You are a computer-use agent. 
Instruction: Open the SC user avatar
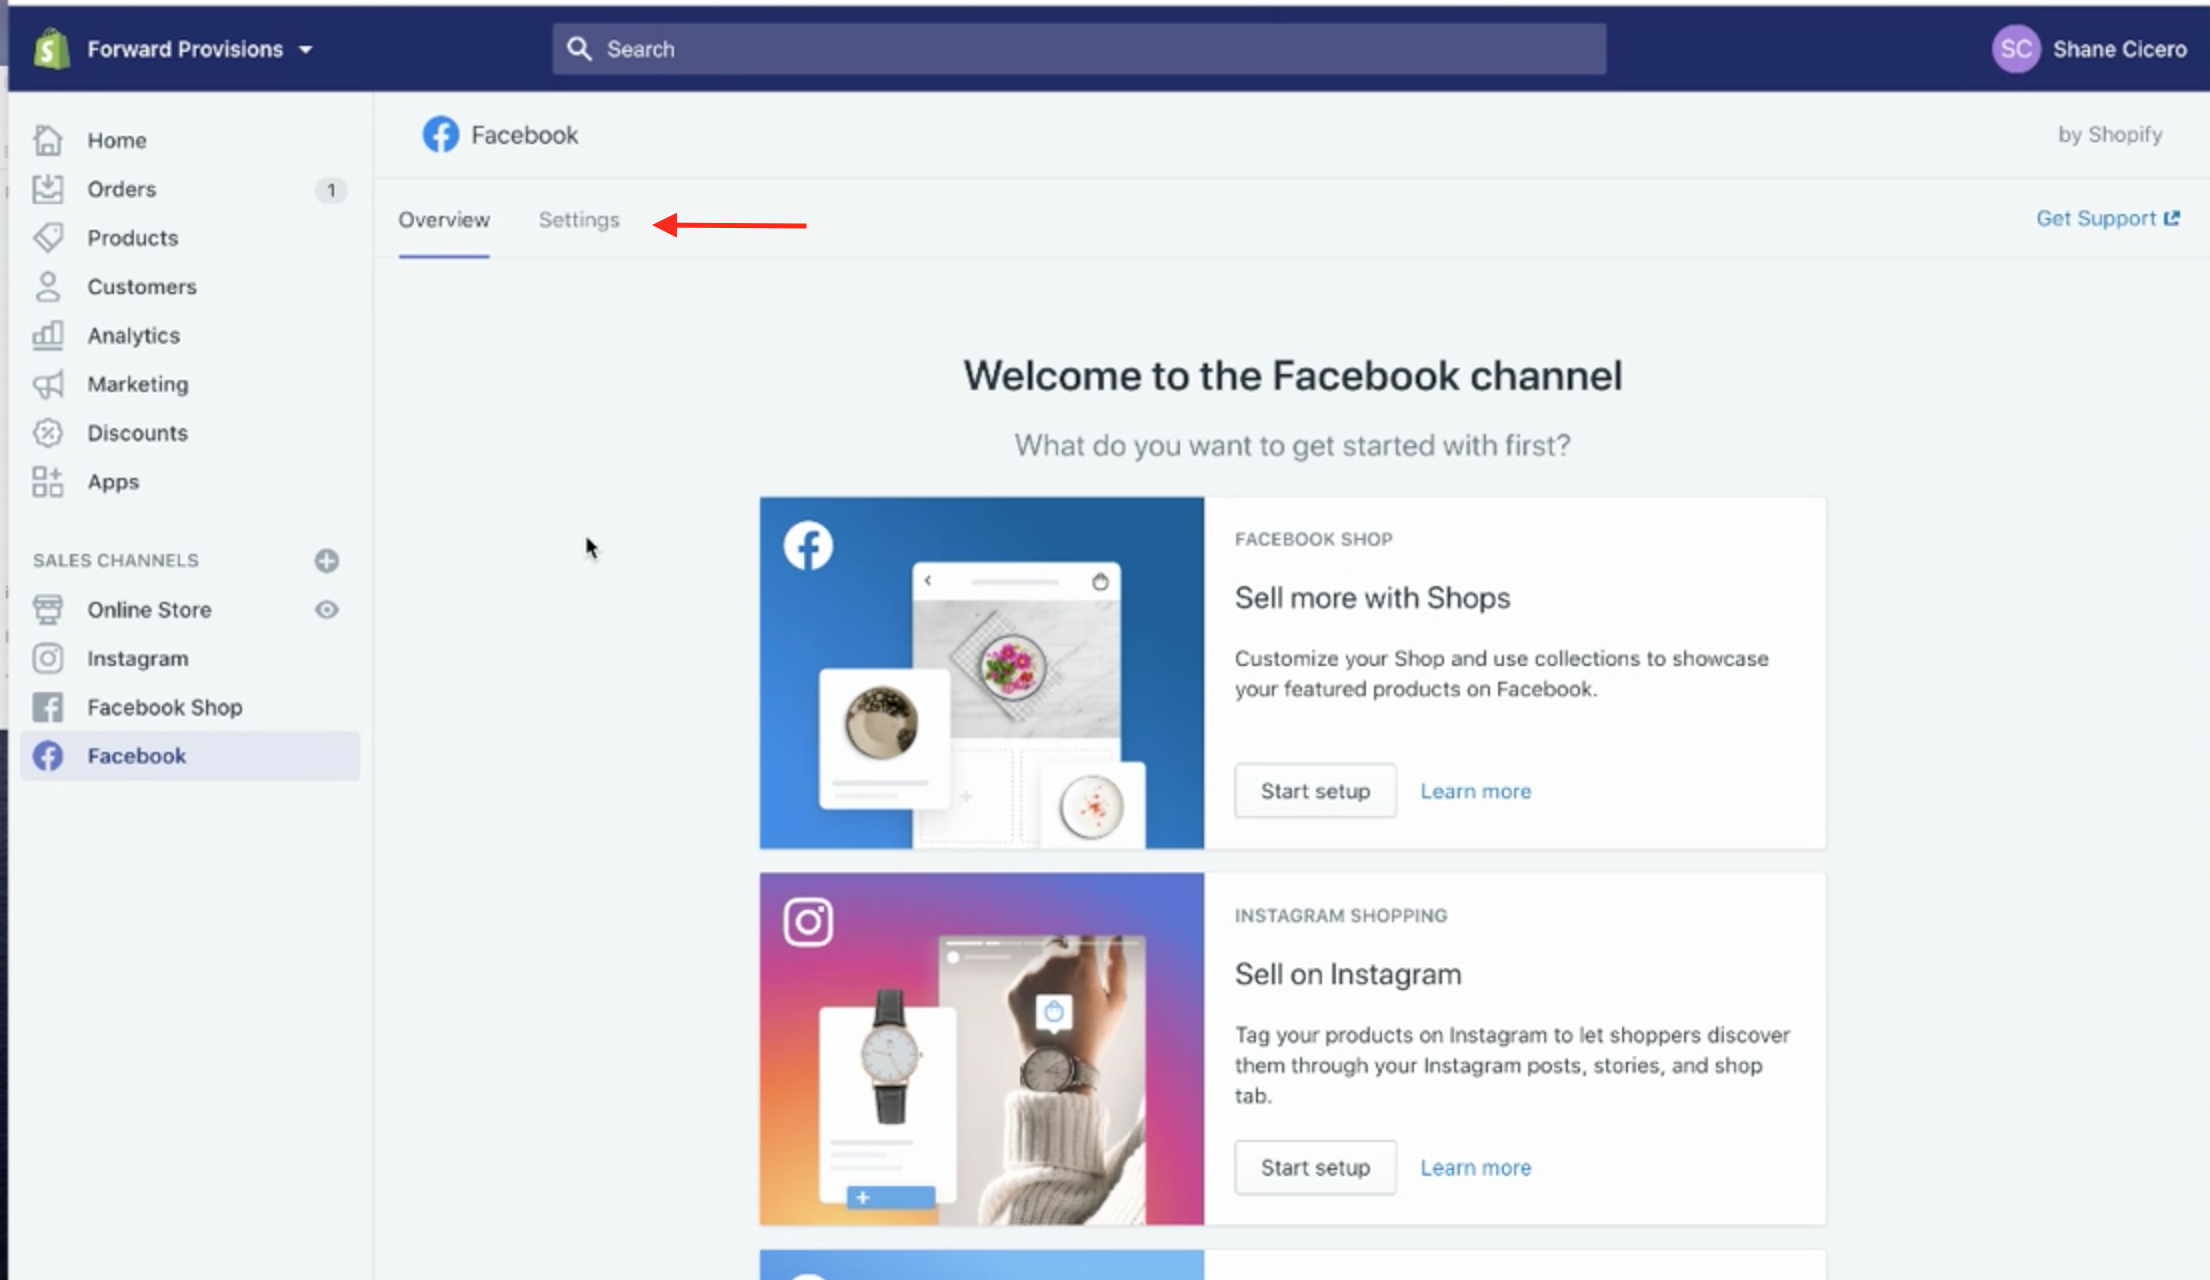pos(2016,49)
